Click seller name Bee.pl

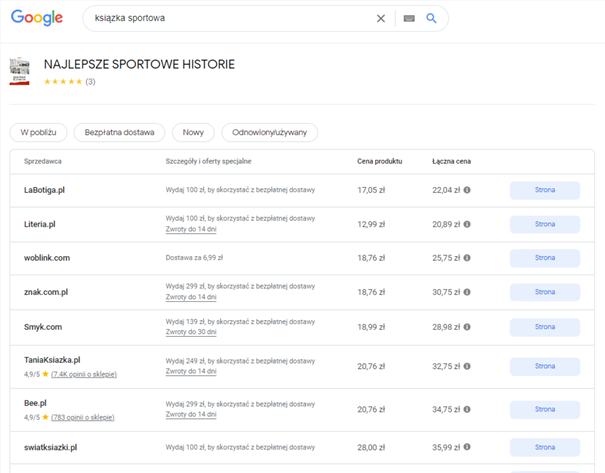click(35, 403)
